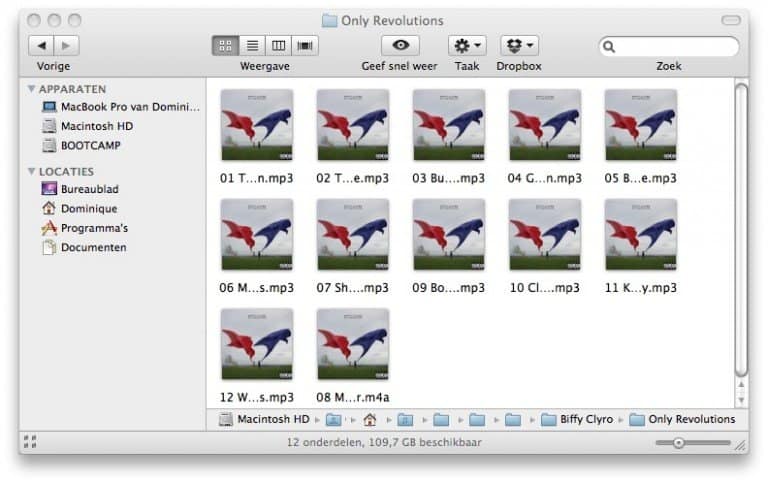Select Macintosh HD in the sidebar
Viewport: 768px width, 483px height.
pos(87,126)
